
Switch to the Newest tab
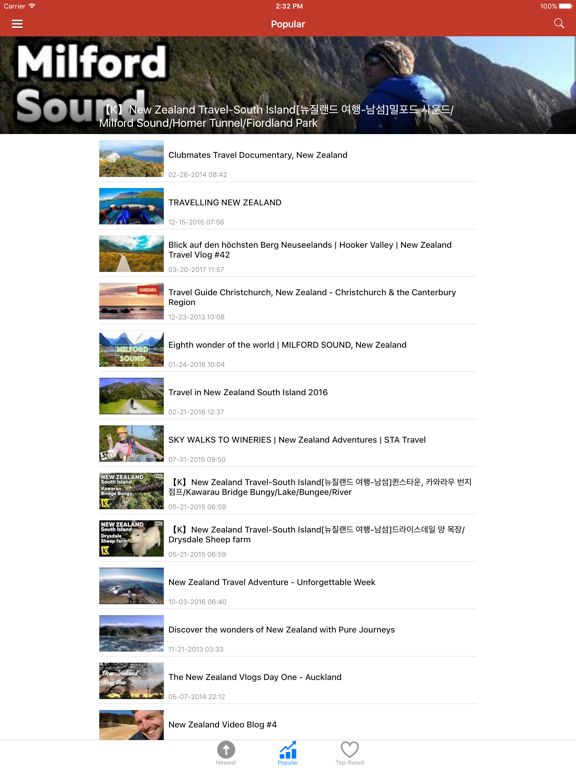pyautogui.click(x=226, y=753)
